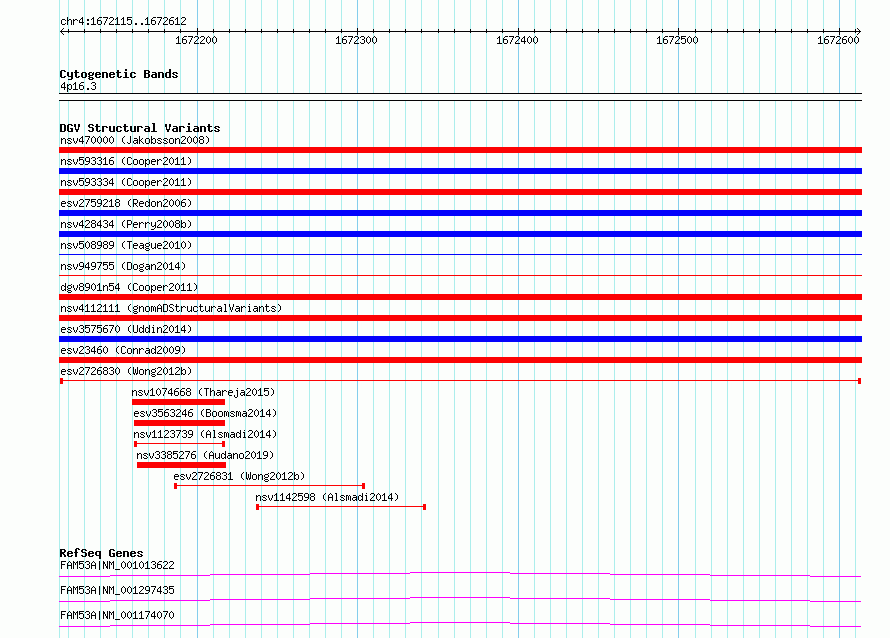Click the esv3575670 (Uddin2014) label

(x=126, y=329)
